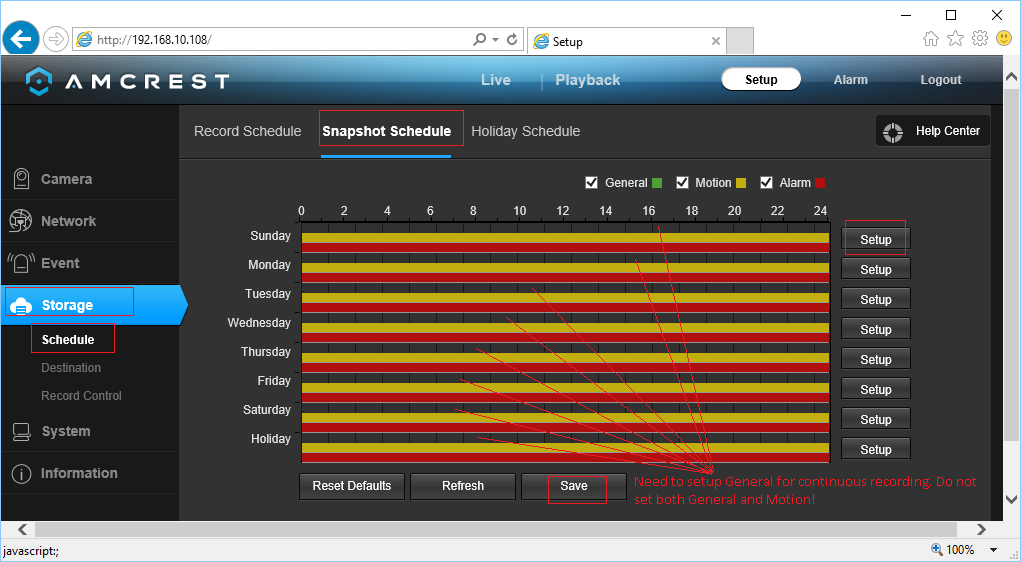
Task: Switch to the Record Schedule tab
Action: pos(247,131)
